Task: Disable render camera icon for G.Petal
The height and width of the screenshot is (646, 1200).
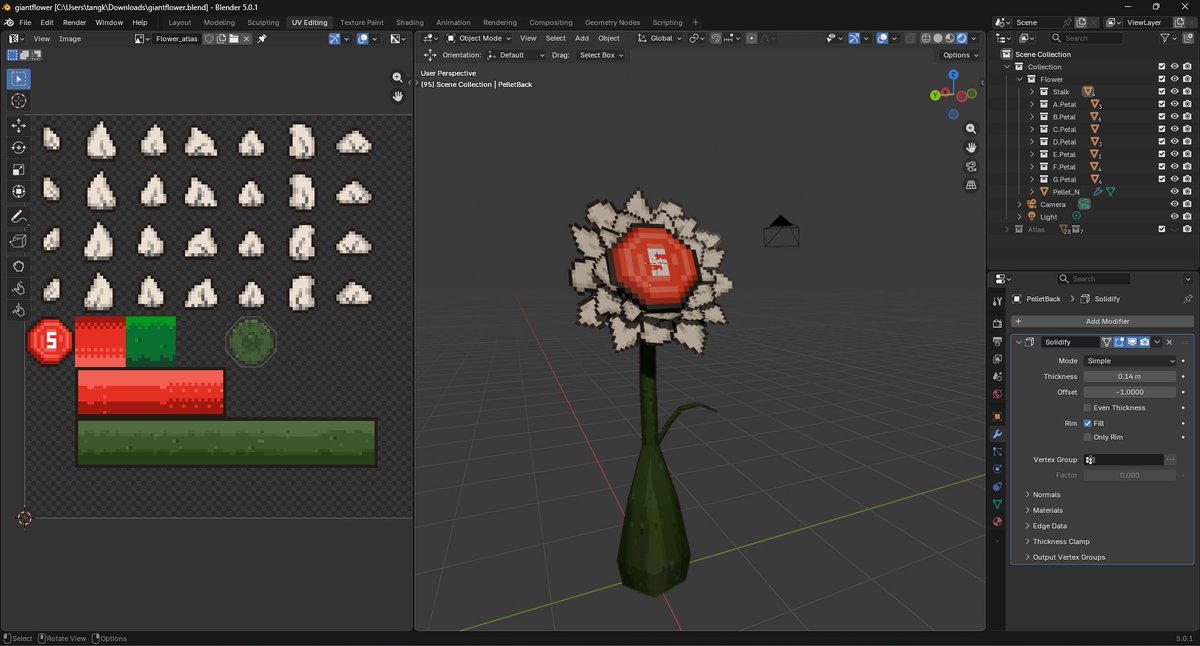Action: tap(1186, 179)
